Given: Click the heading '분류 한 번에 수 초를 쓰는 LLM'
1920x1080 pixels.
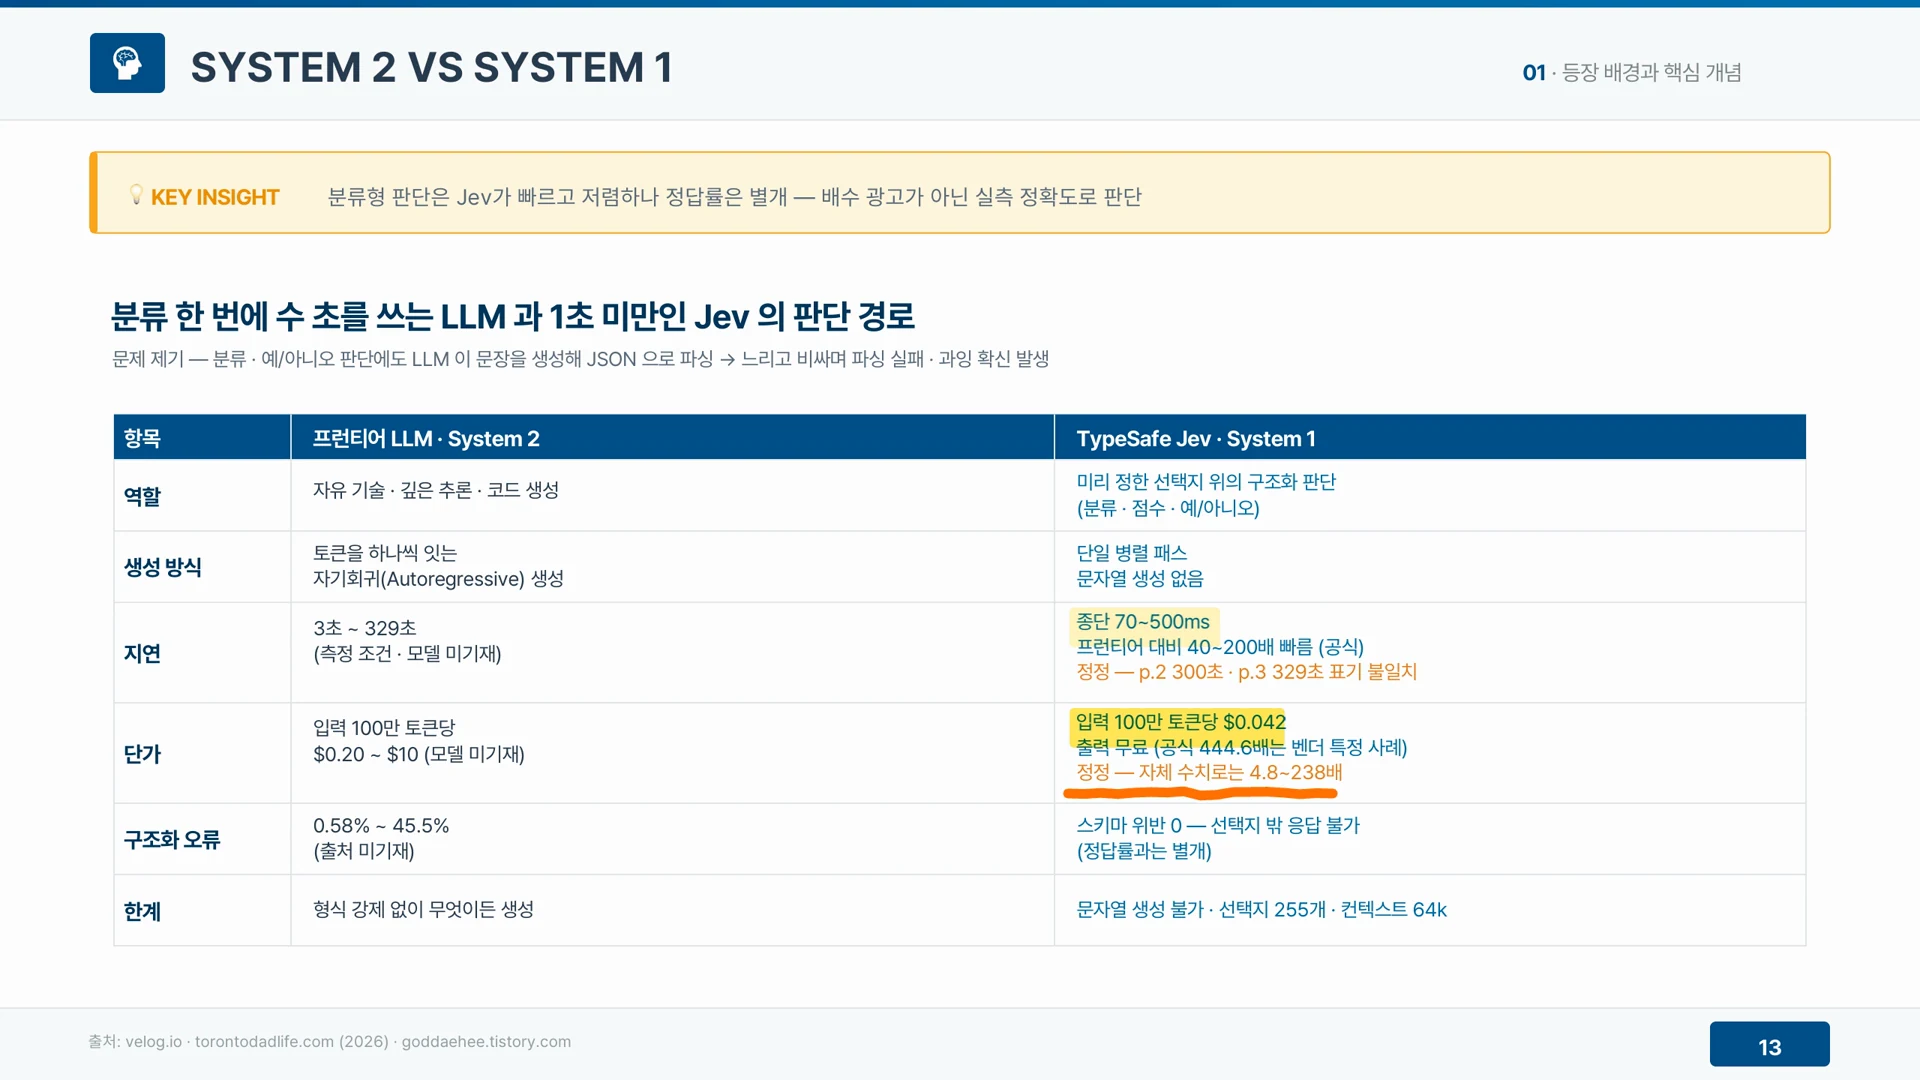Looking at the screenshot, I should pyautogui.click(x=512, y=316).
